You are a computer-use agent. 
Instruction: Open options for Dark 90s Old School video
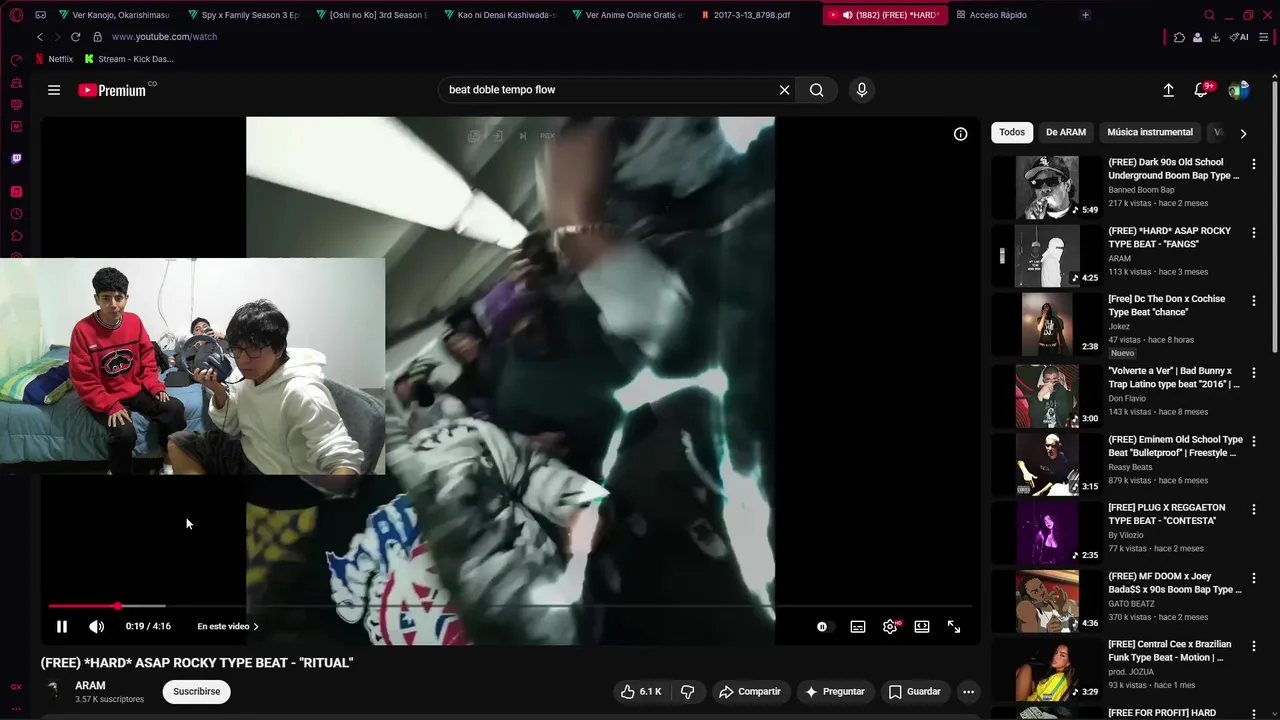(1254, 164)
